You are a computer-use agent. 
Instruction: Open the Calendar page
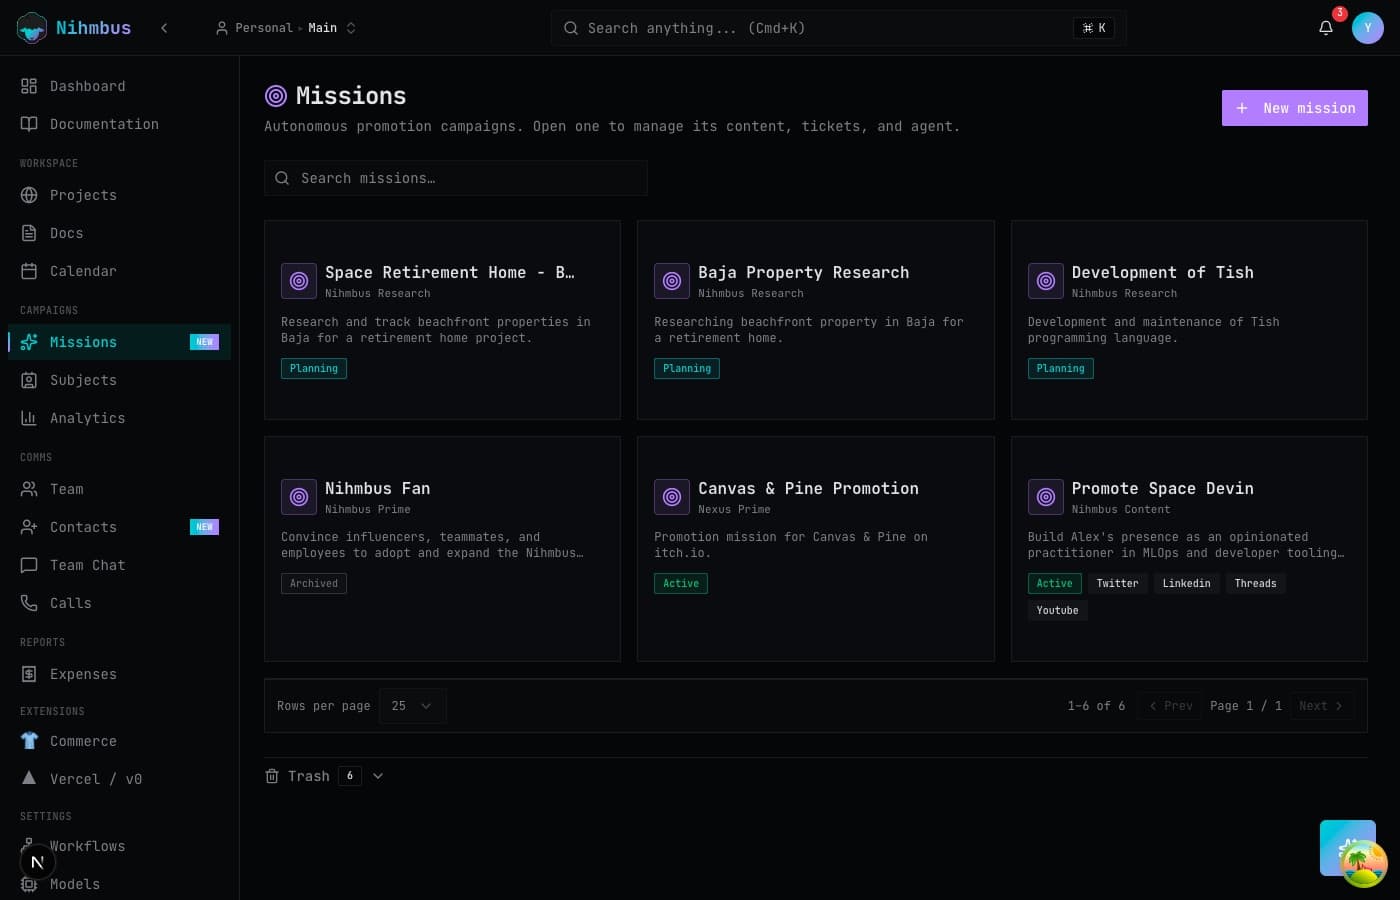click(119, 271)
